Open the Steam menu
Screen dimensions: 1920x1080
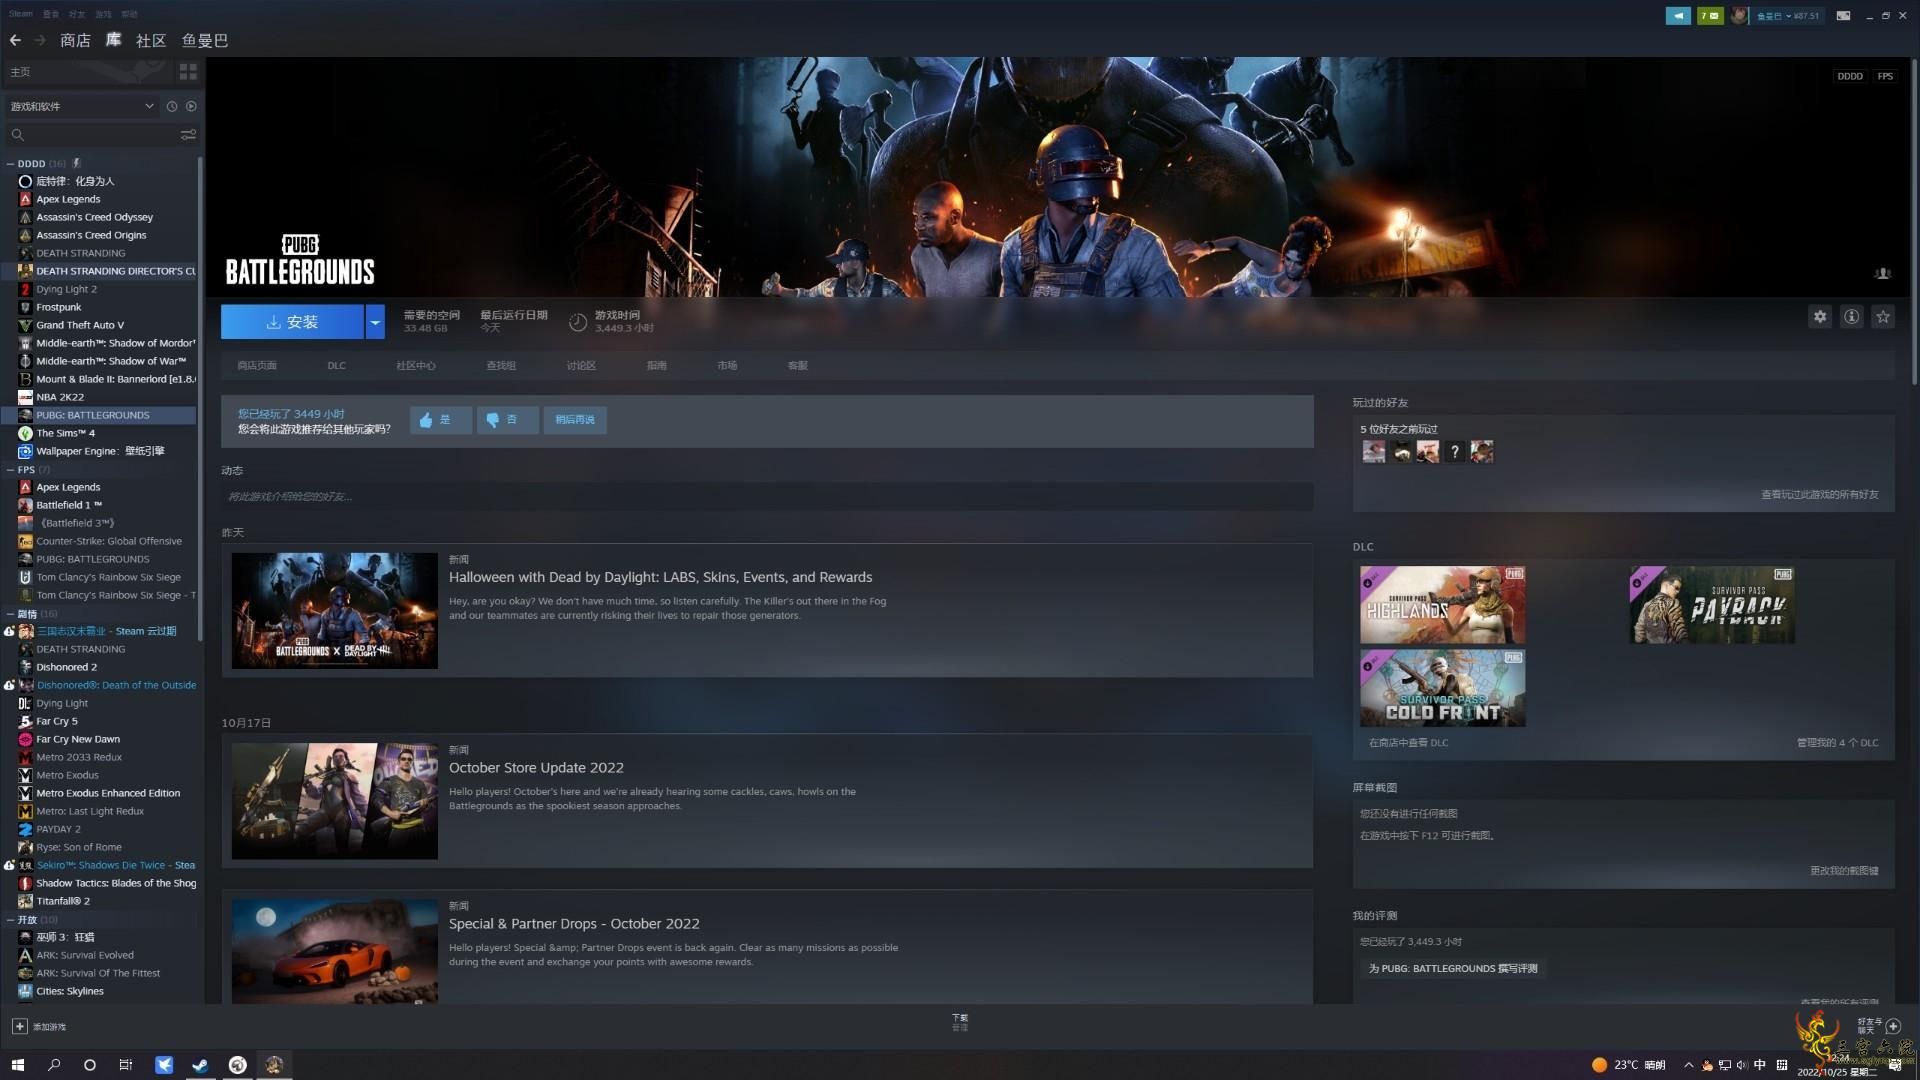21,14
